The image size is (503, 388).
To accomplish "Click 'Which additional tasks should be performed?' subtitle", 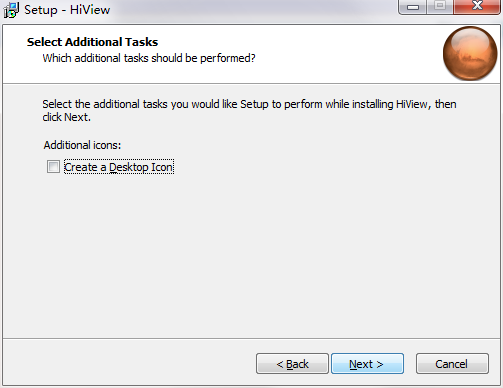I will (149, 58).
